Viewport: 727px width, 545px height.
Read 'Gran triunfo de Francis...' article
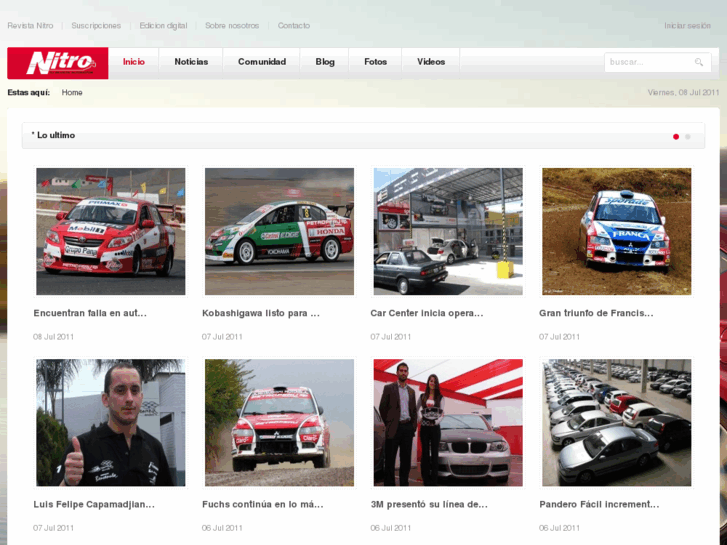point(596,313)
